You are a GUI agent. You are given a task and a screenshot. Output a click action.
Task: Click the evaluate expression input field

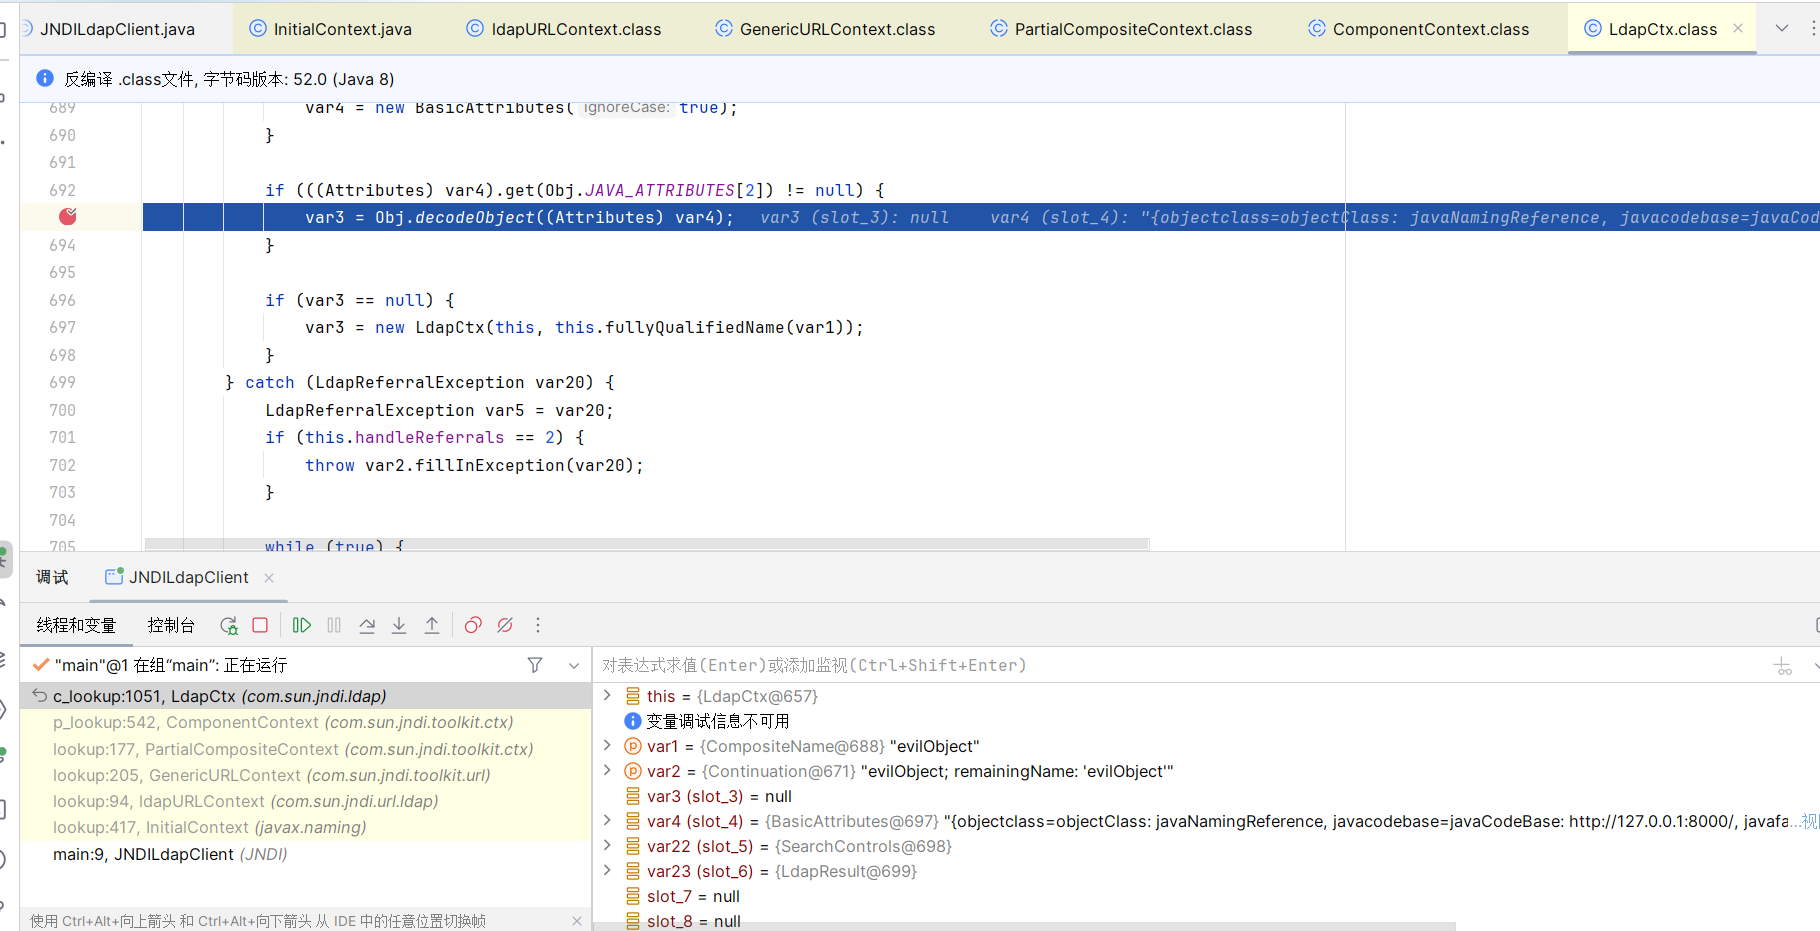click(x=1180, y=665)
